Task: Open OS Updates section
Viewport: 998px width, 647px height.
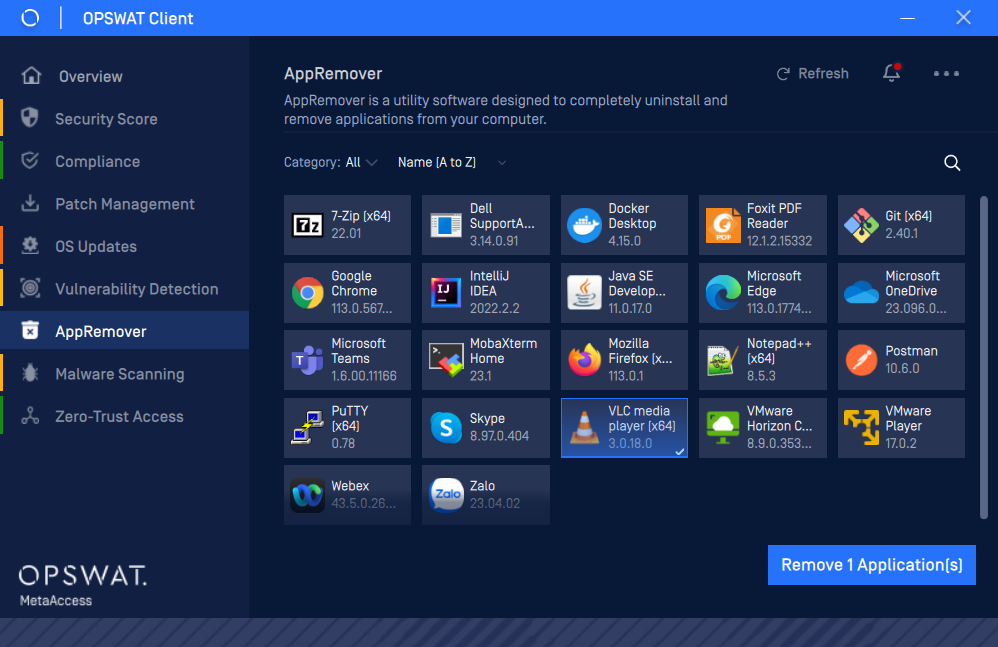Action: pyautogui.click(x=124, y=247)
